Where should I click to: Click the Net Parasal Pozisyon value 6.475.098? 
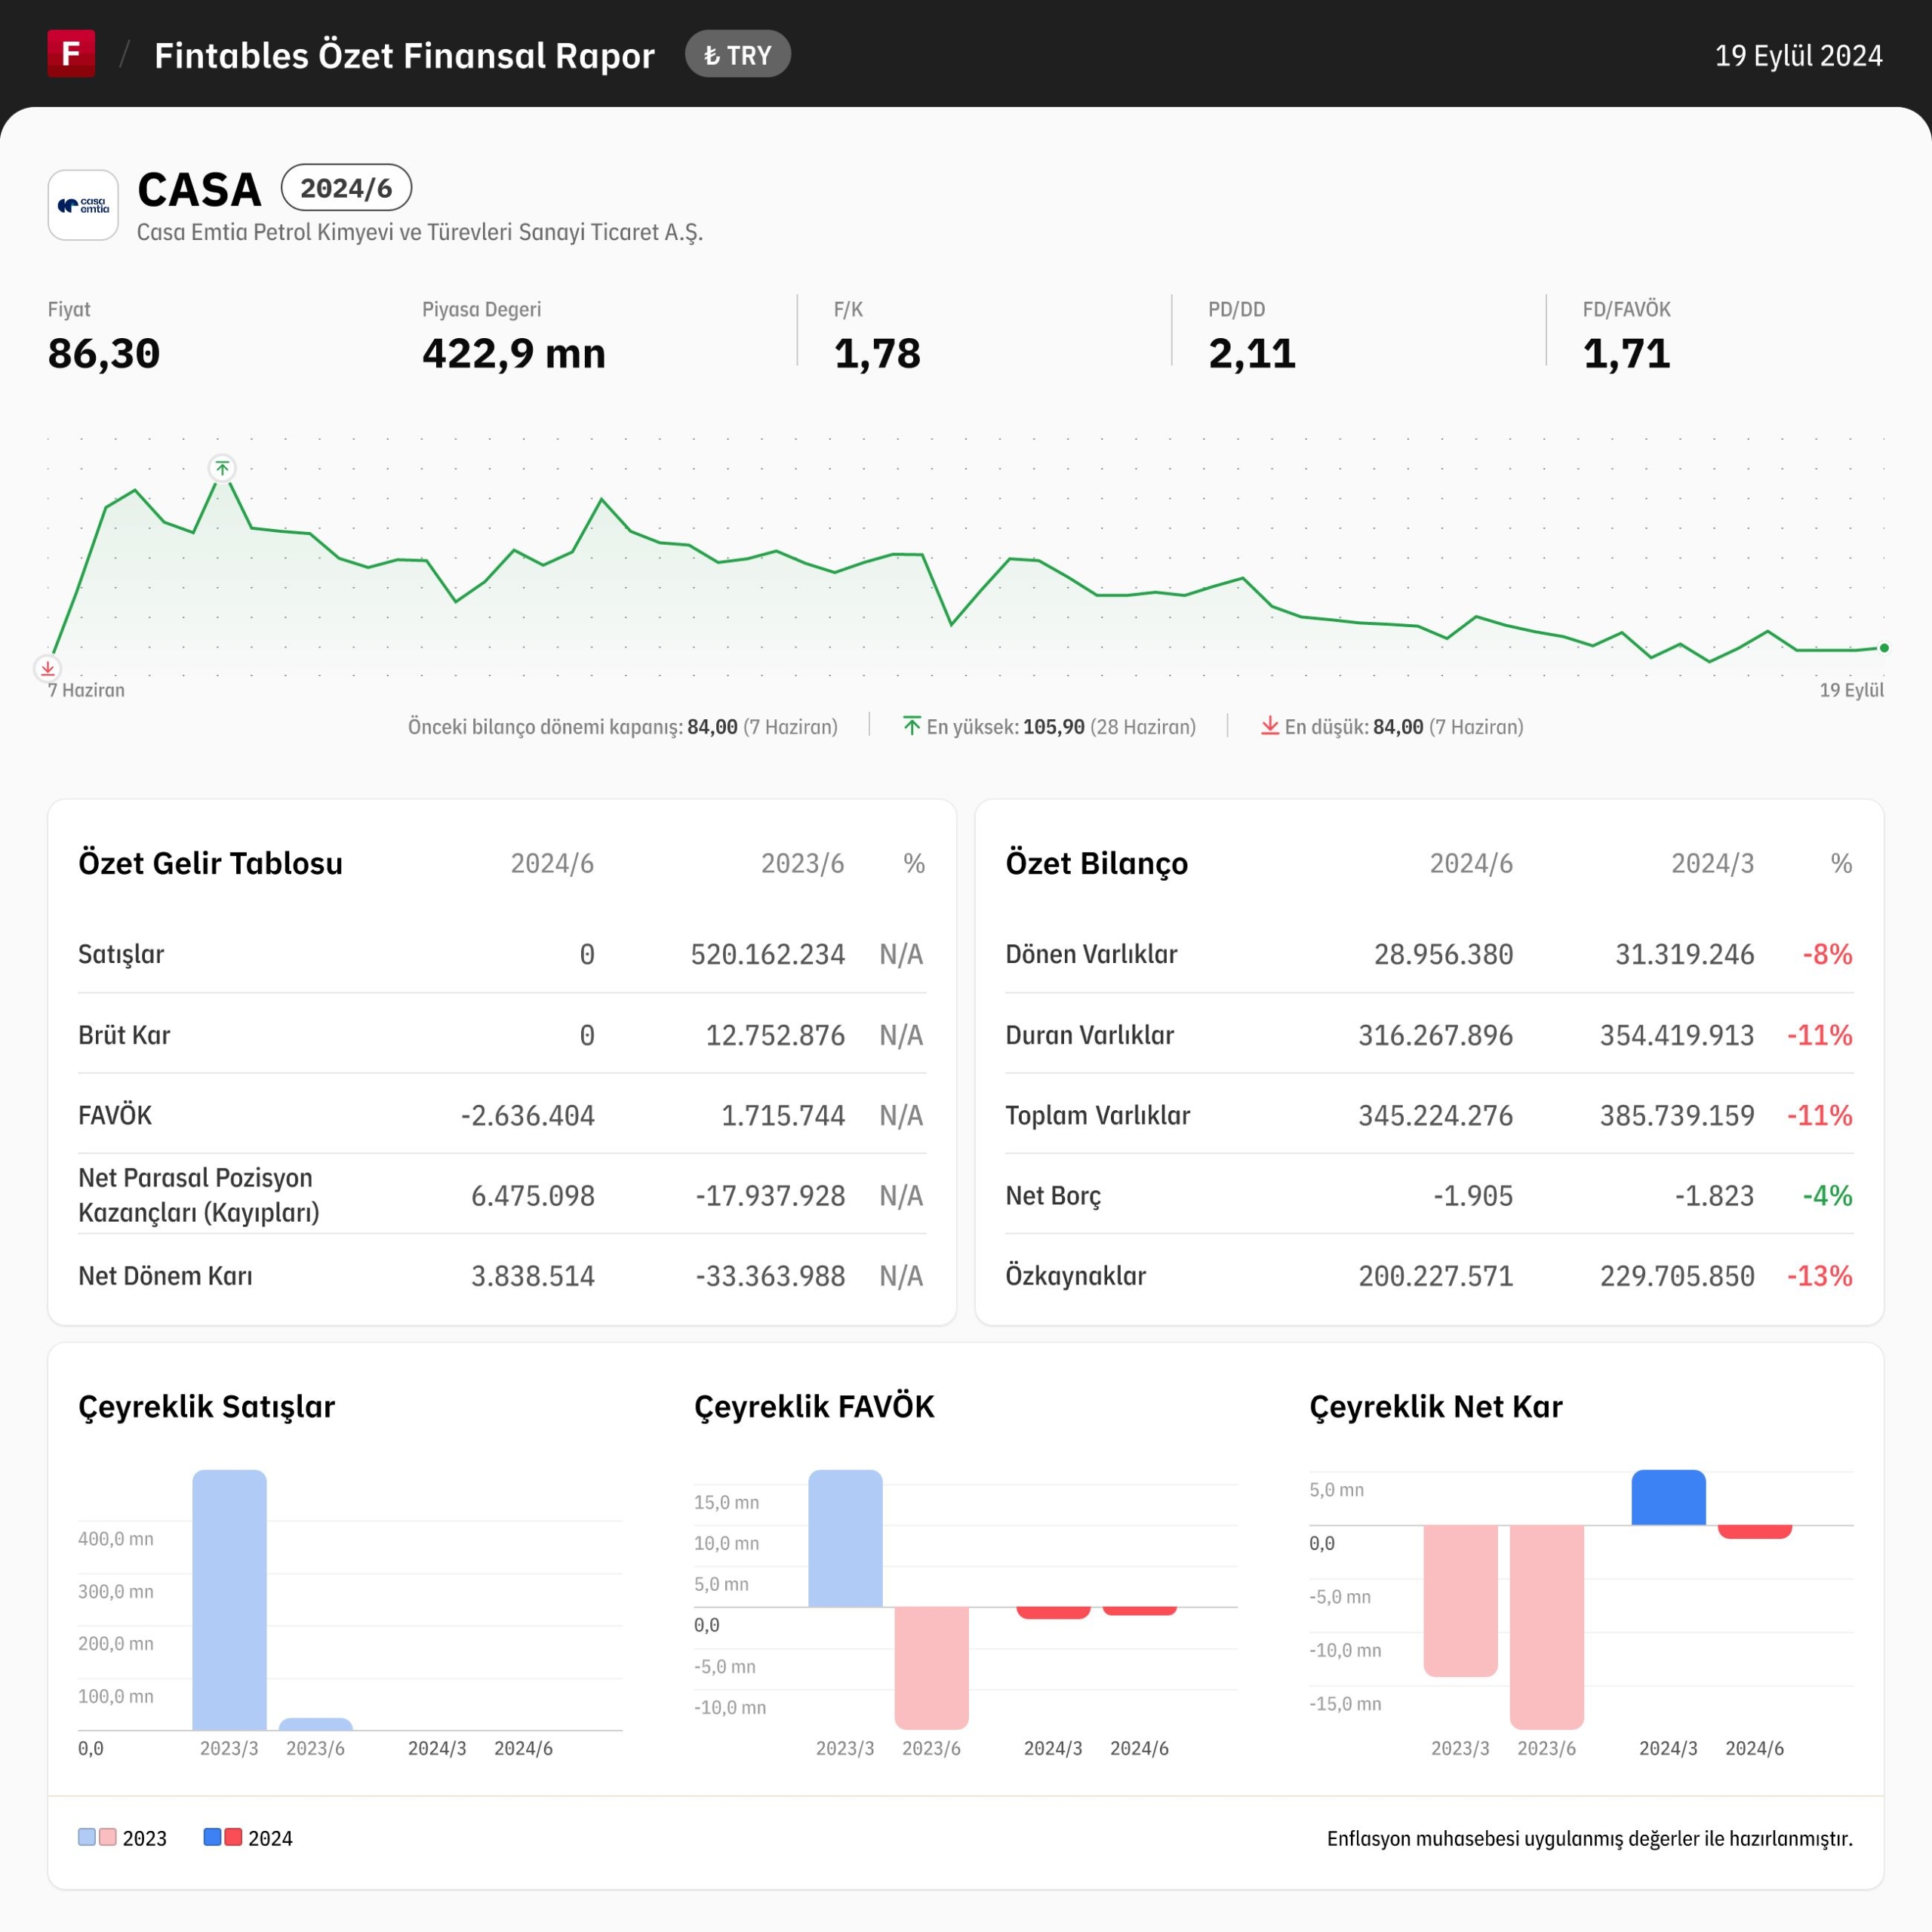click(x=533, y=1195)
